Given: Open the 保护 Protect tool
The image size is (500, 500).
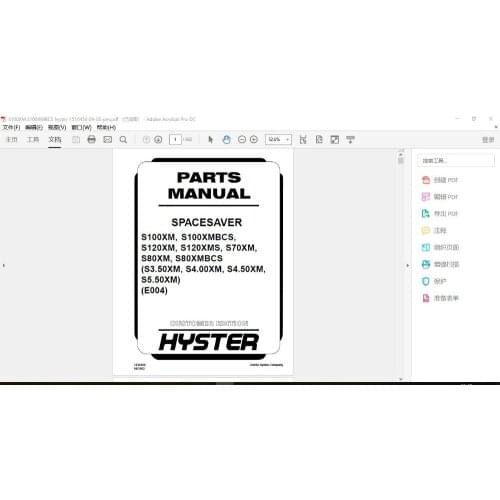Looking at the screenshot, I should [434, 281].
